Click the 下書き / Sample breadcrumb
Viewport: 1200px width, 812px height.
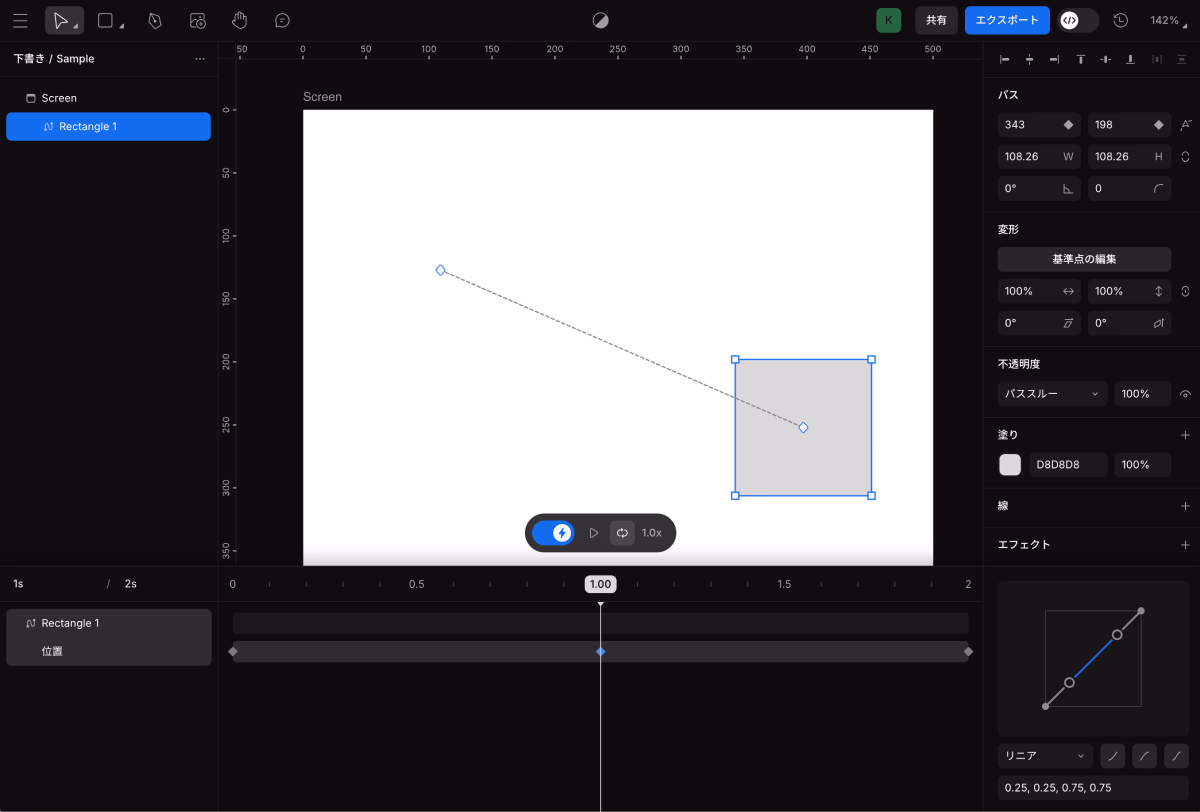click(54, 59)
